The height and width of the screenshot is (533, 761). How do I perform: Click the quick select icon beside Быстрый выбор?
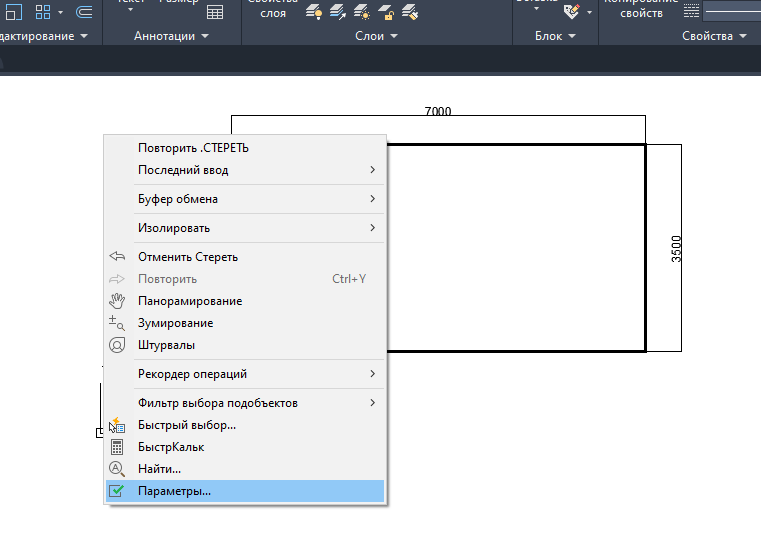(117, 425)
